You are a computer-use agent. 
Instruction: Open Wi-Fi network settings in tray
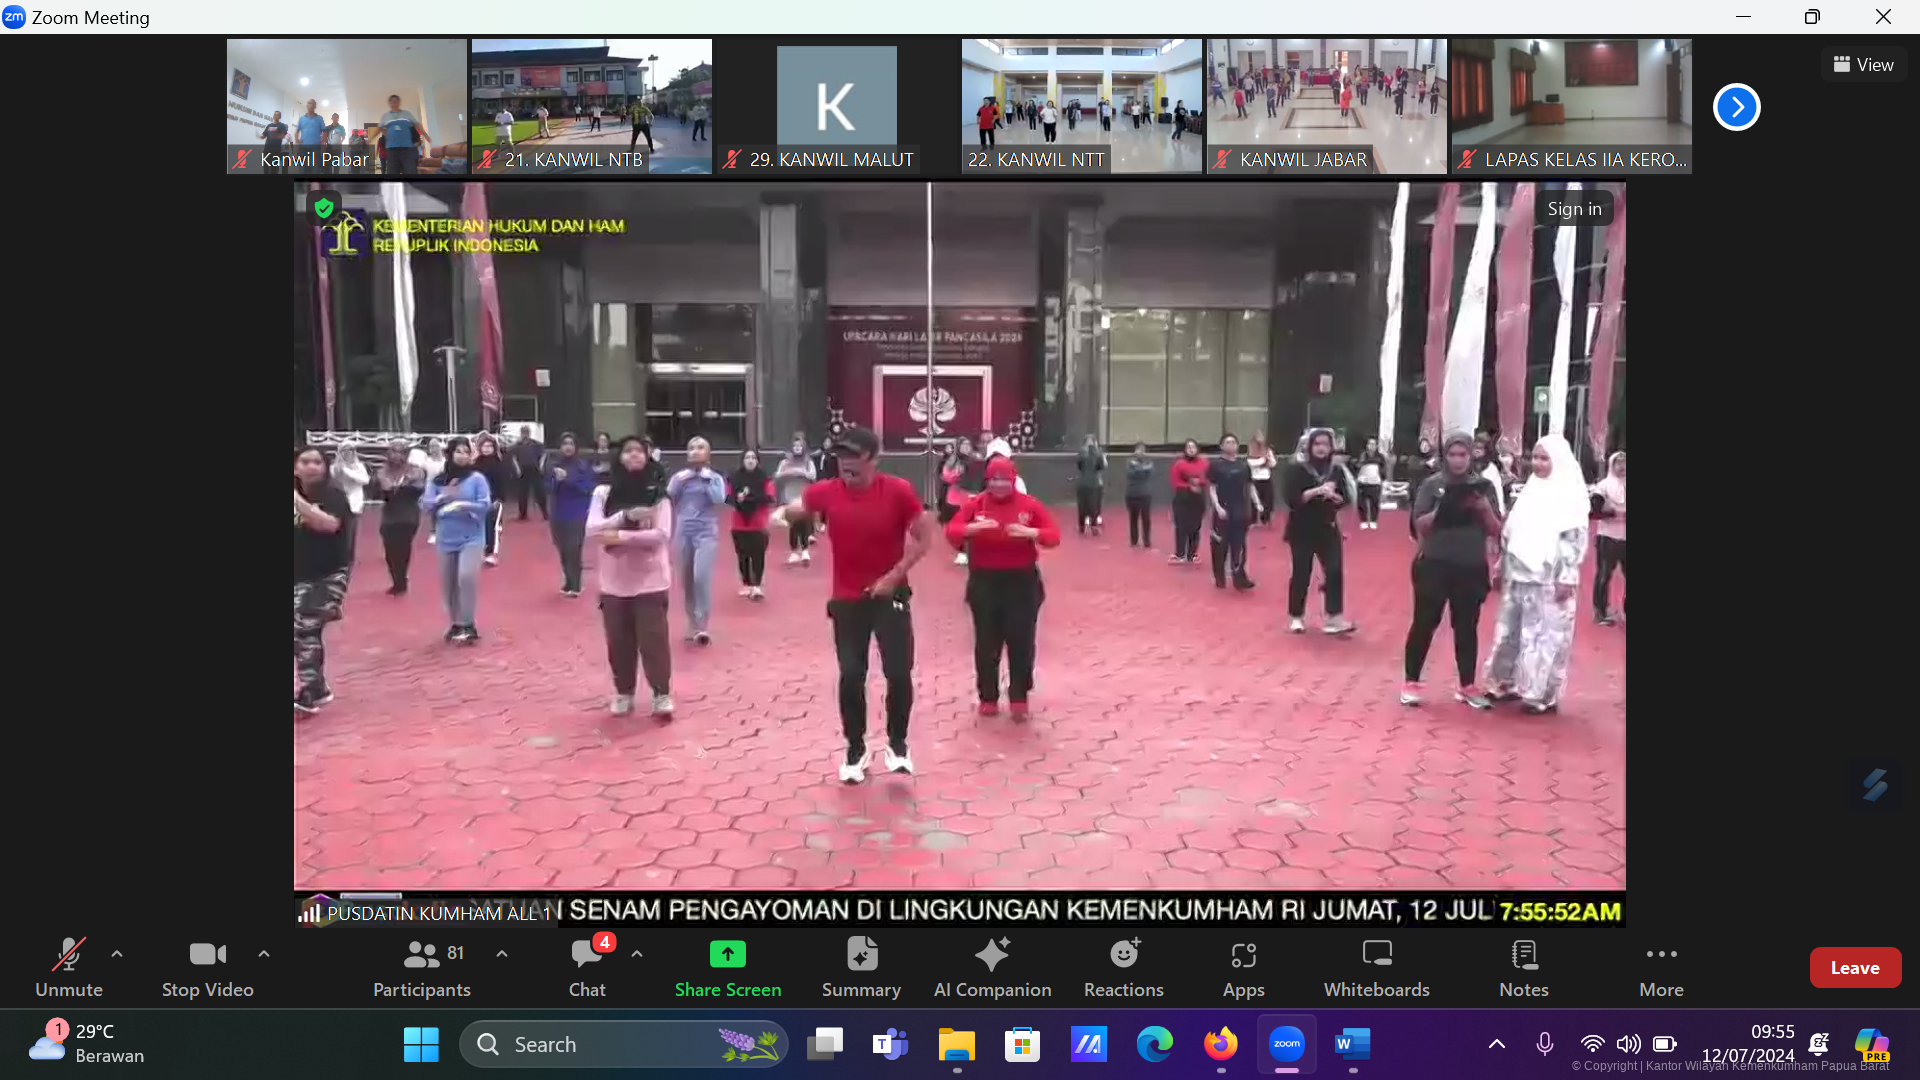[1592, 1045]
